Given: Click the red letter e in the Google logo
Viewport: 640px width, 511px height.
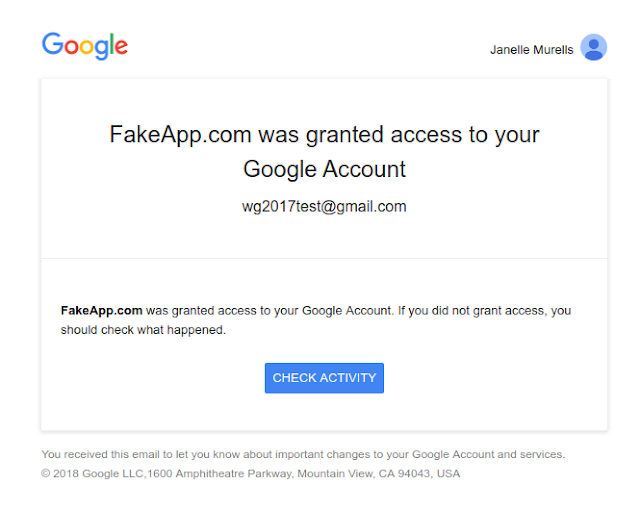Looking at the screenshot, I should pos(120,47).
